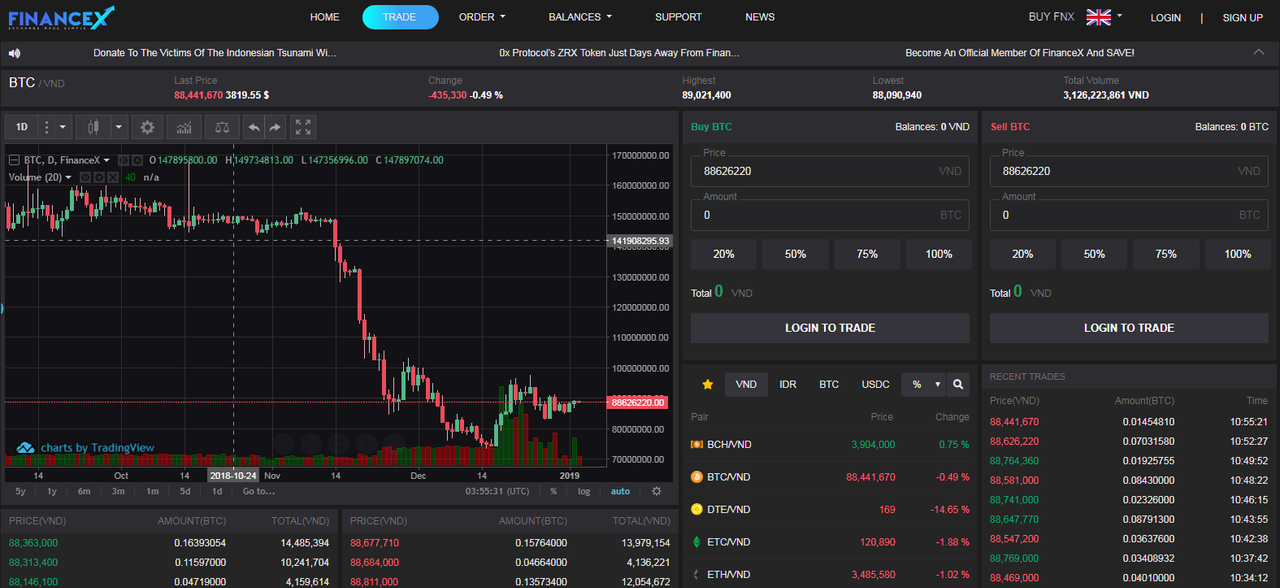Select 100% in Sell BTC panel
This screenshot has width=1280, height=588.
[x=1238, y=254]
